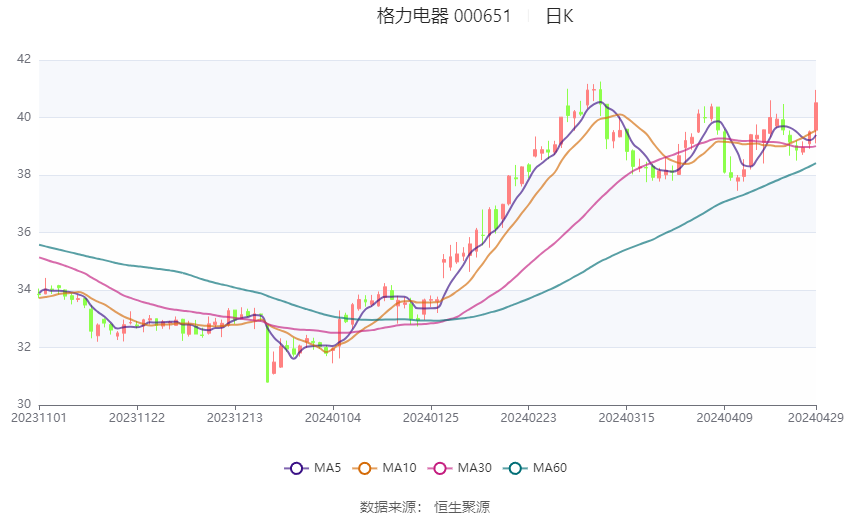Click the long green candlestick dipping near 31
The image size is (850, 517).
click(x=267, y=348)
